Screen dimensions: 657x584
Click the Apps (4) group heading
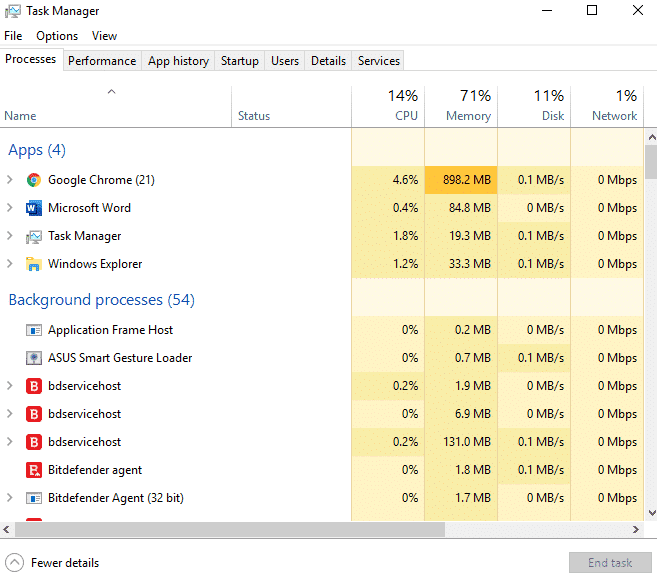tap(37, 150)
